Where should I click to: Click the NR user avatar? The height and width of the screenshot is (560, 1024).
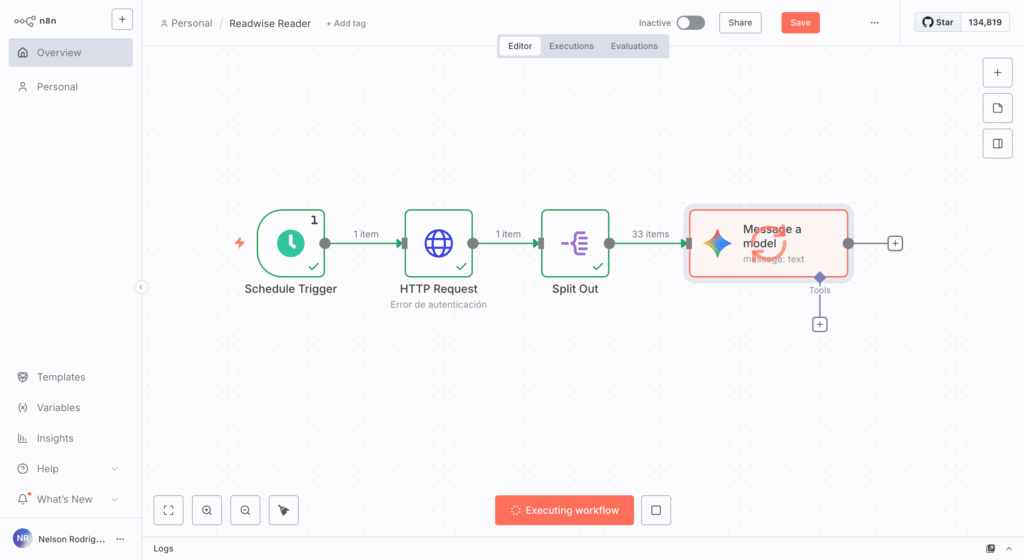pos(22,539)
